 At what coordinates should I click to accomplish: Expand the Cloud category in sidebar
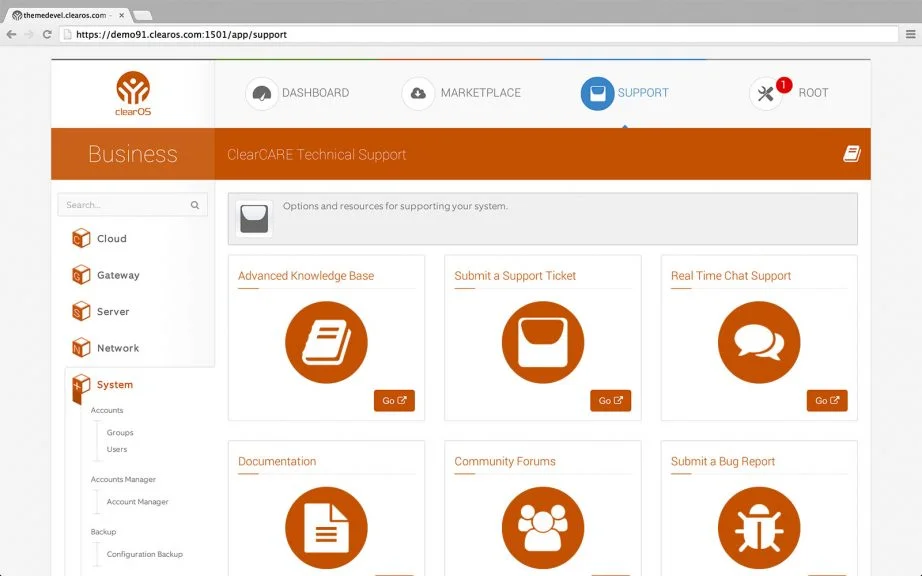point(112,238)
